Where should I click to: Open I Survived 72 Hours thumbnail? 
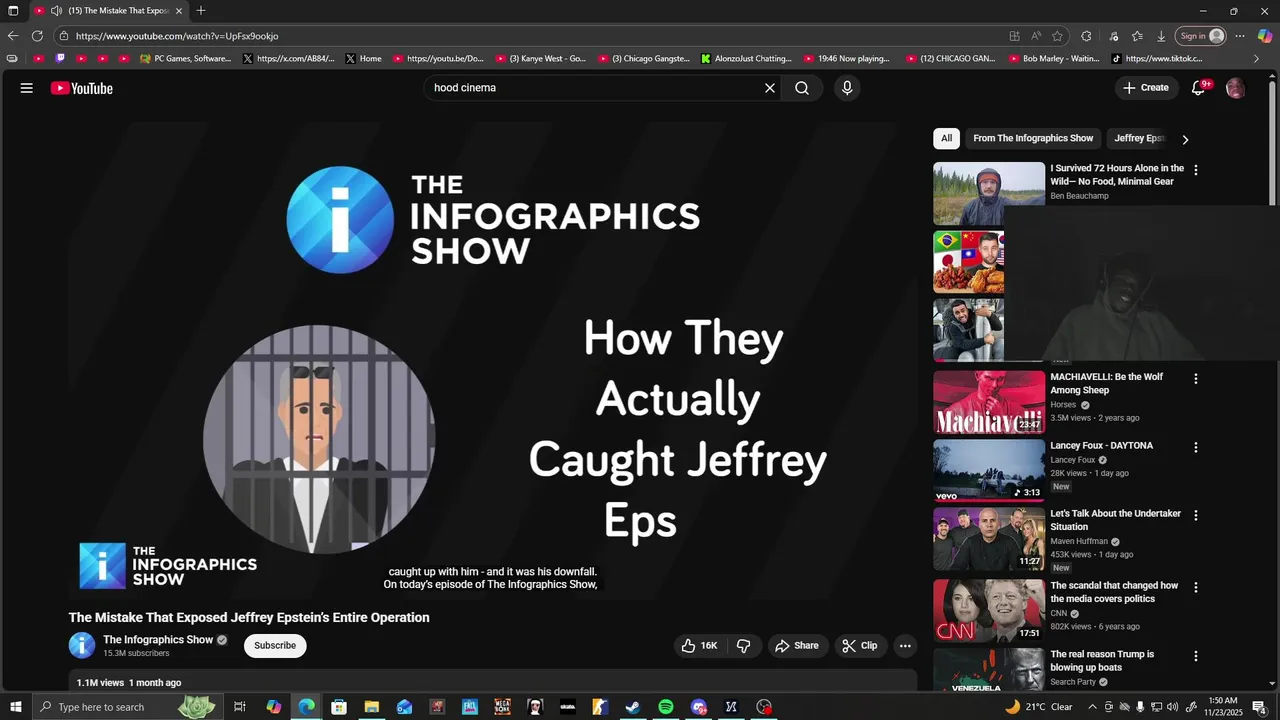pos(989,194)
